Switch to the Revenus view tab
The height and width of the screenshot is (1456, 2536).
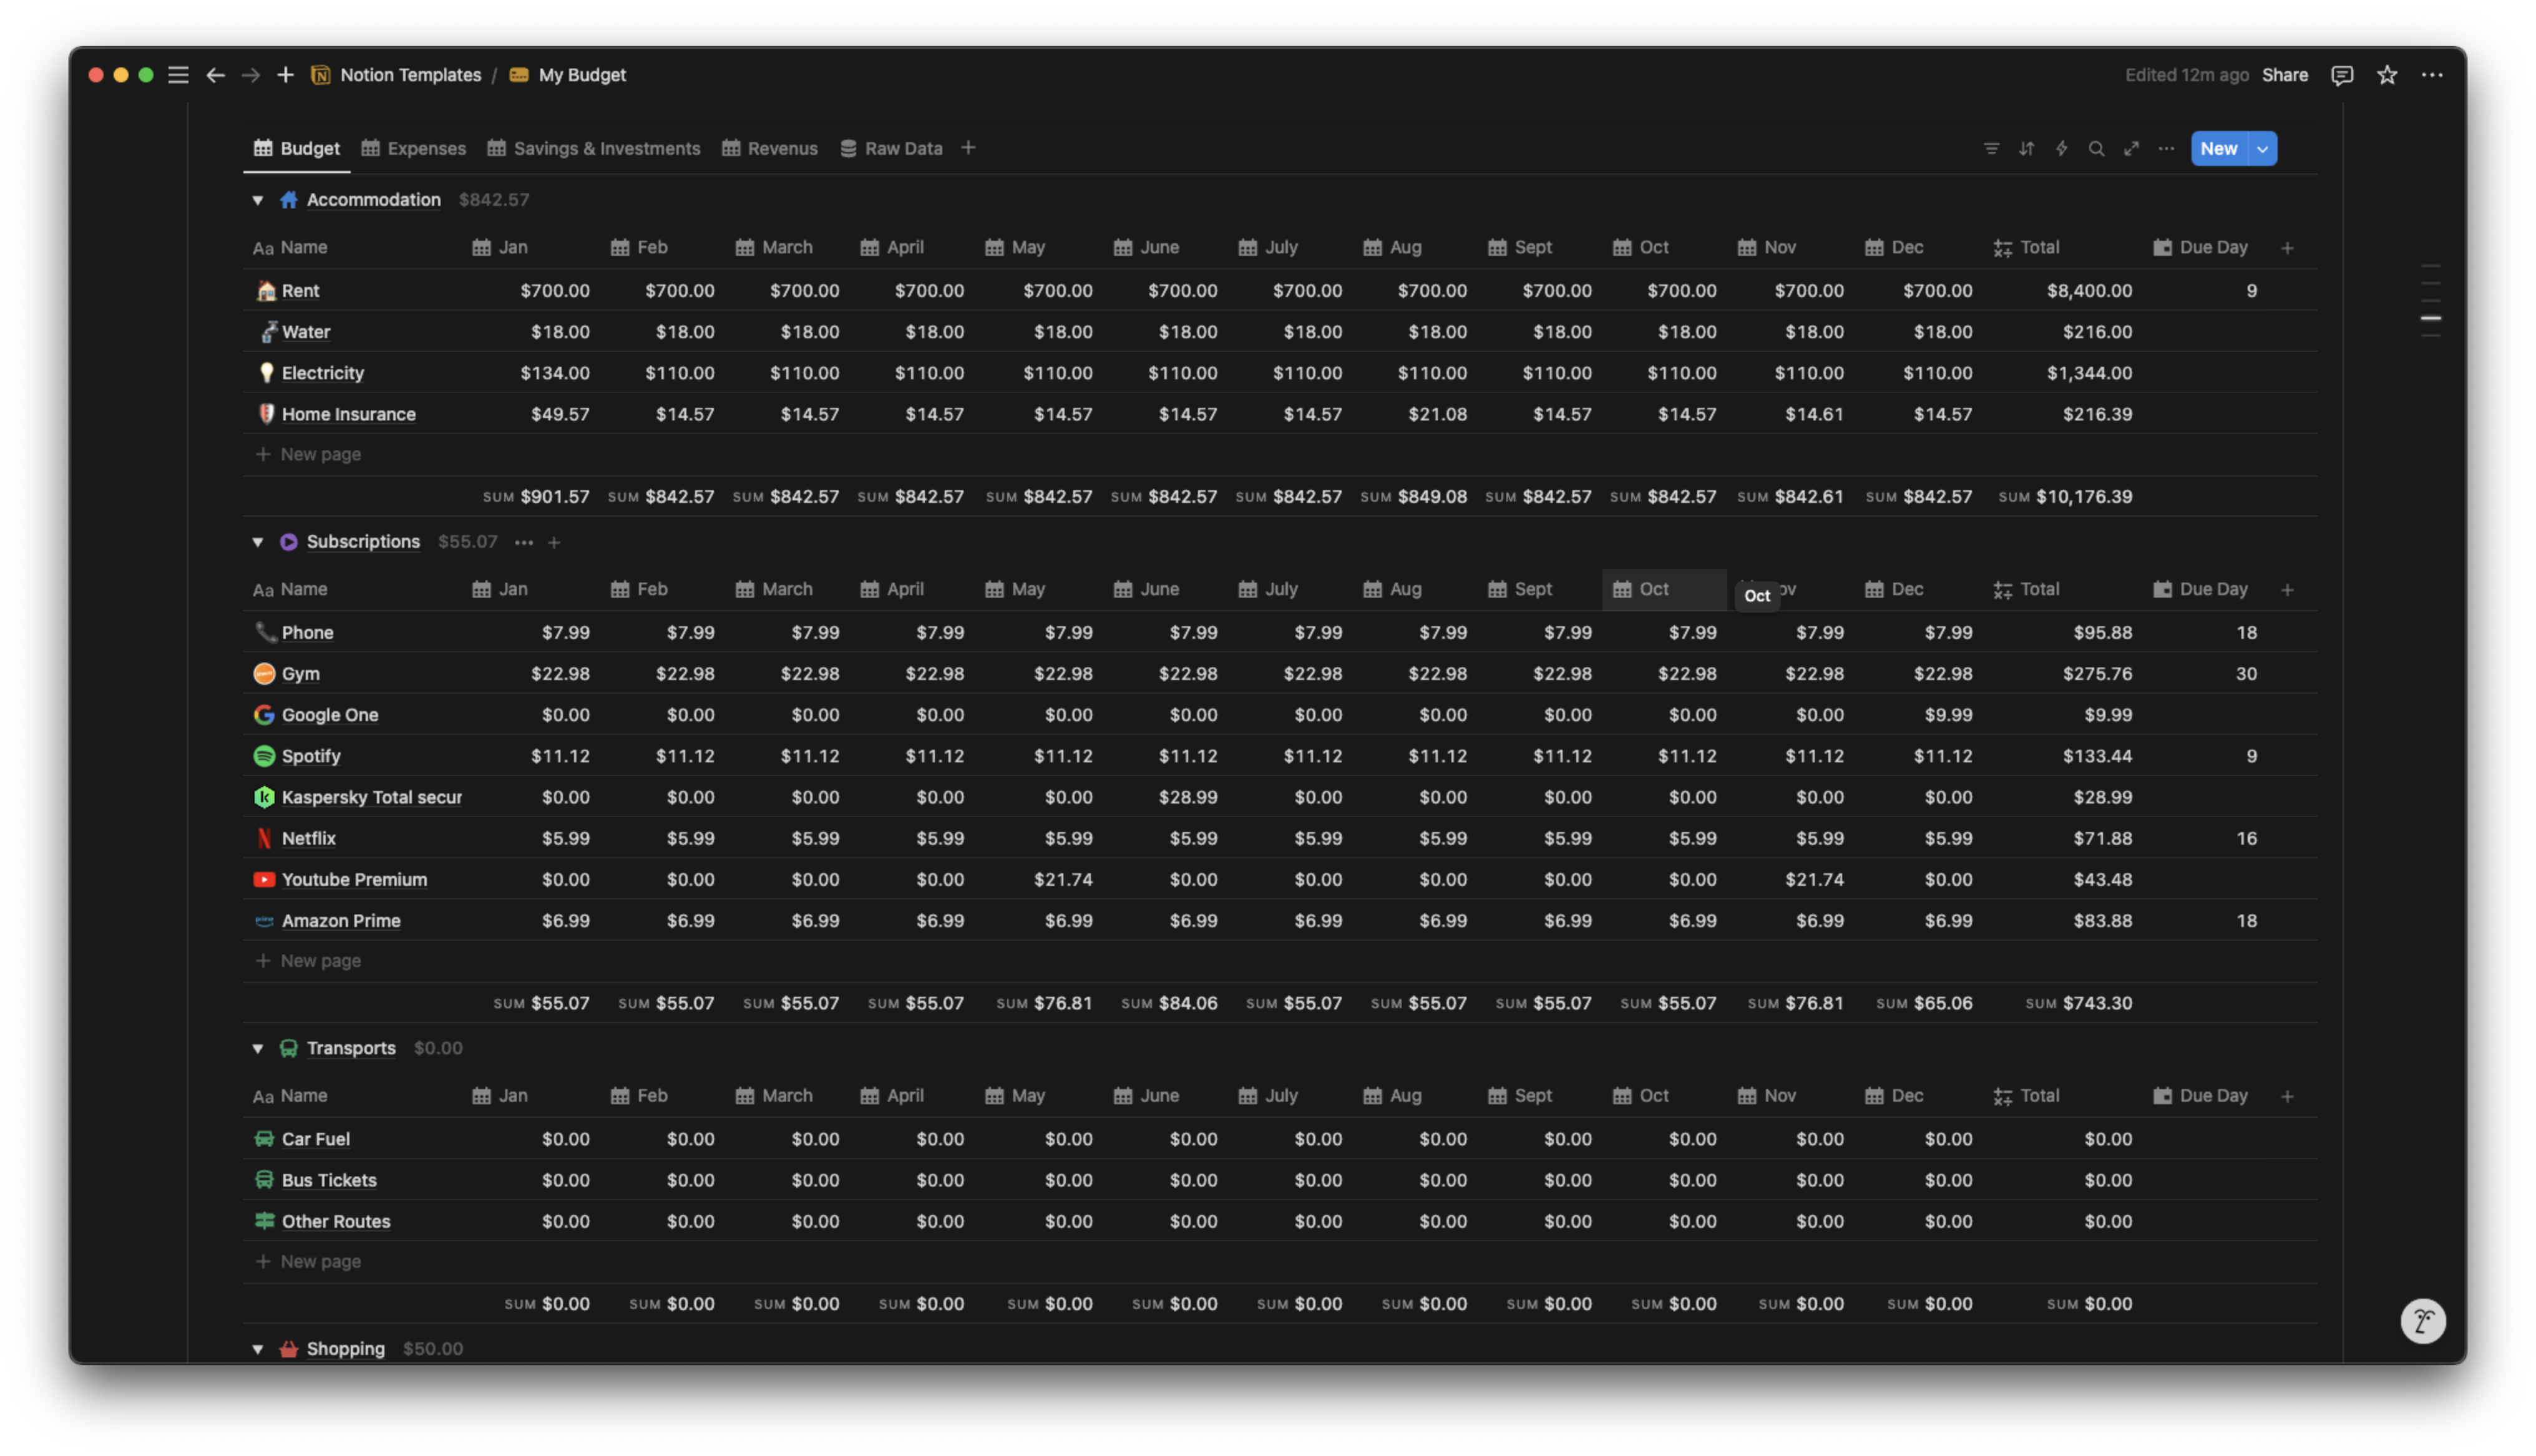[x=769, y=148]
